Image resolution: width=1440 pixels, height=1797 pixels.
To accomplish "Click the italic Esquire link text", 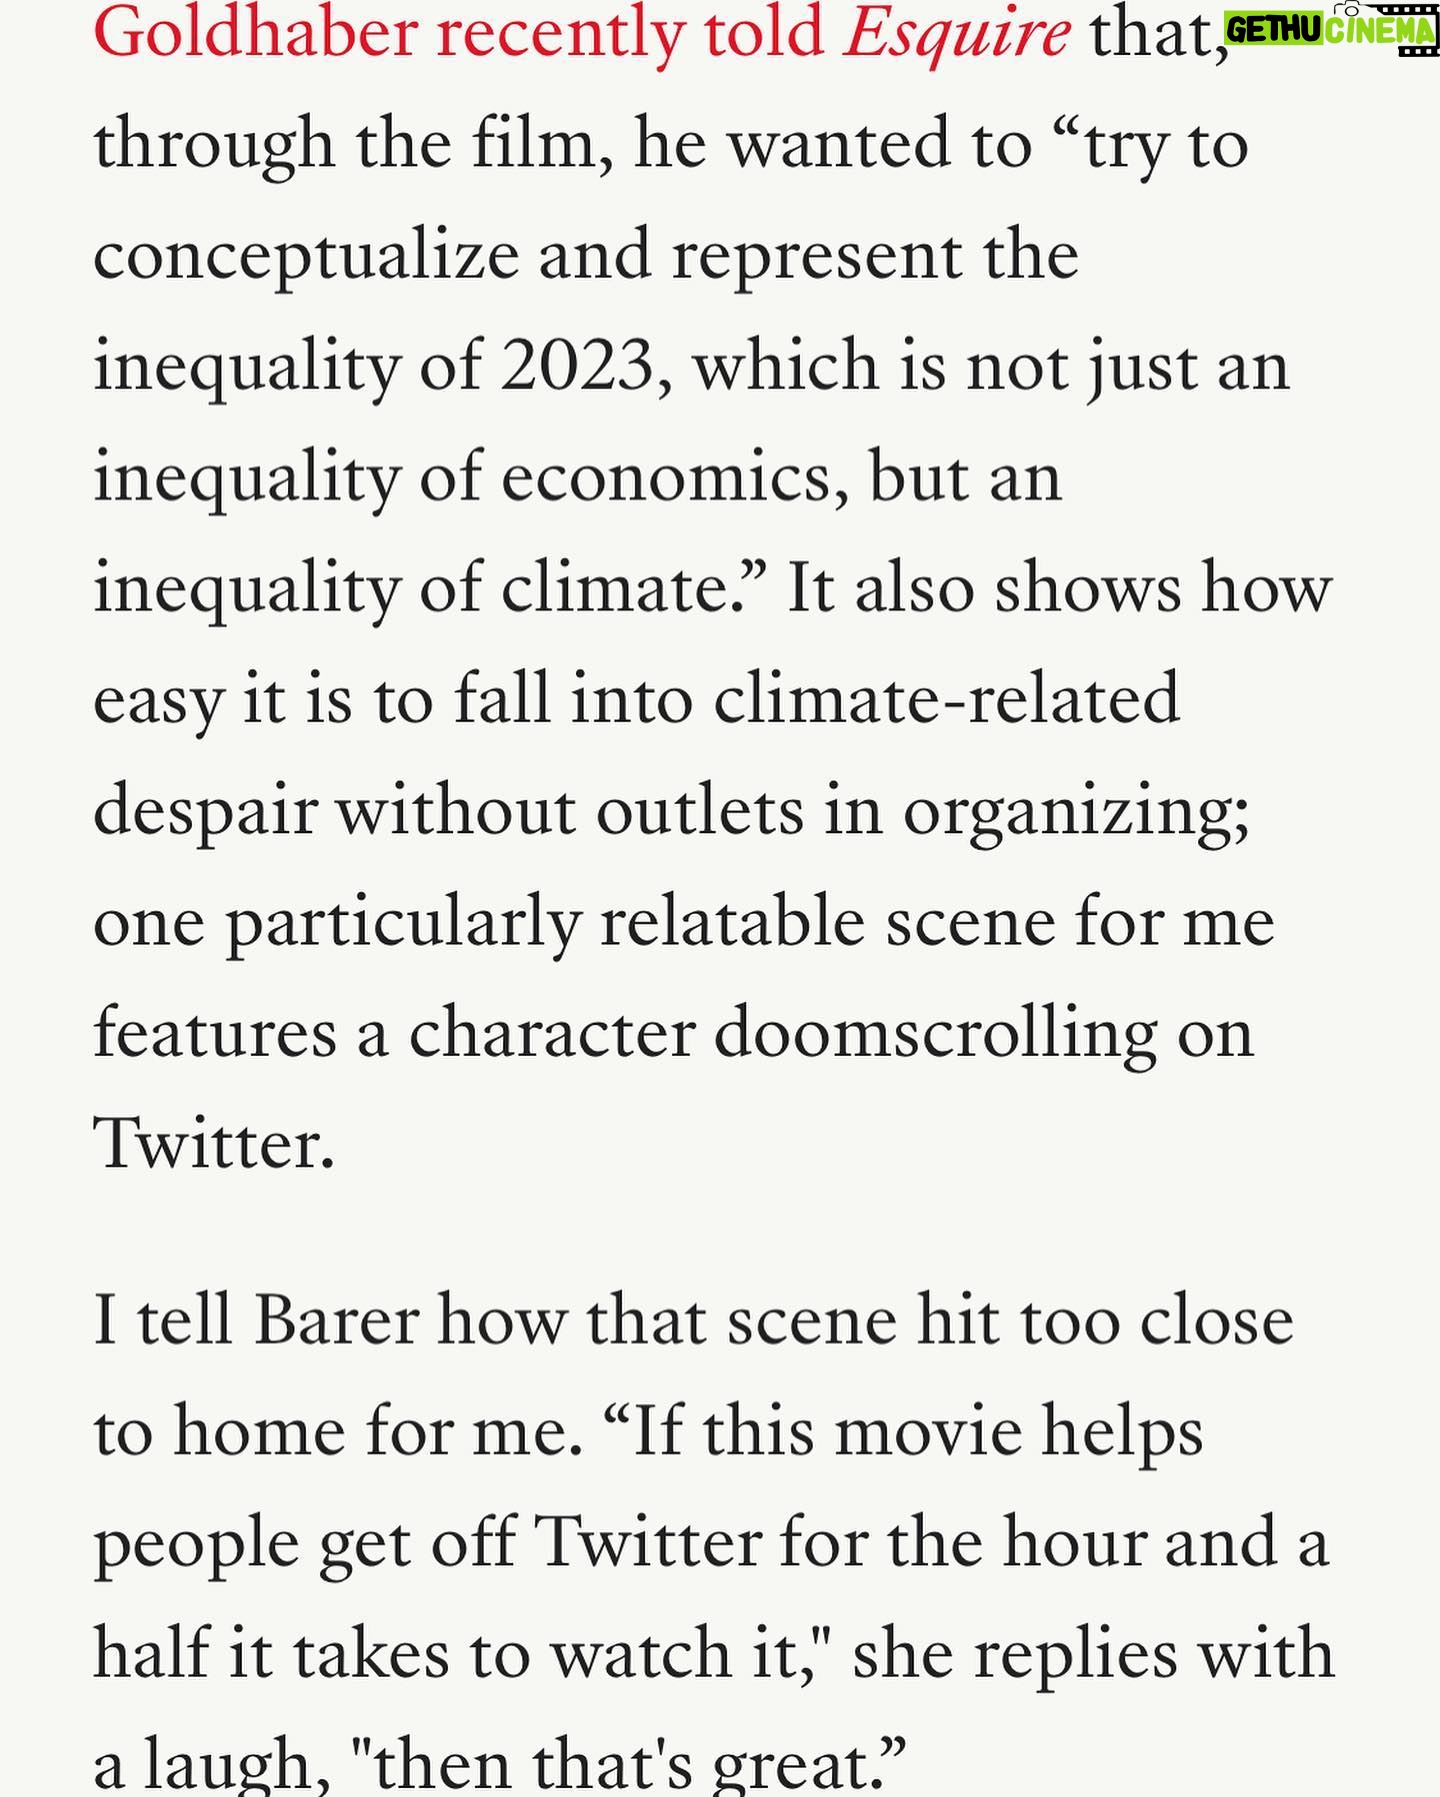I will (956, 34).
